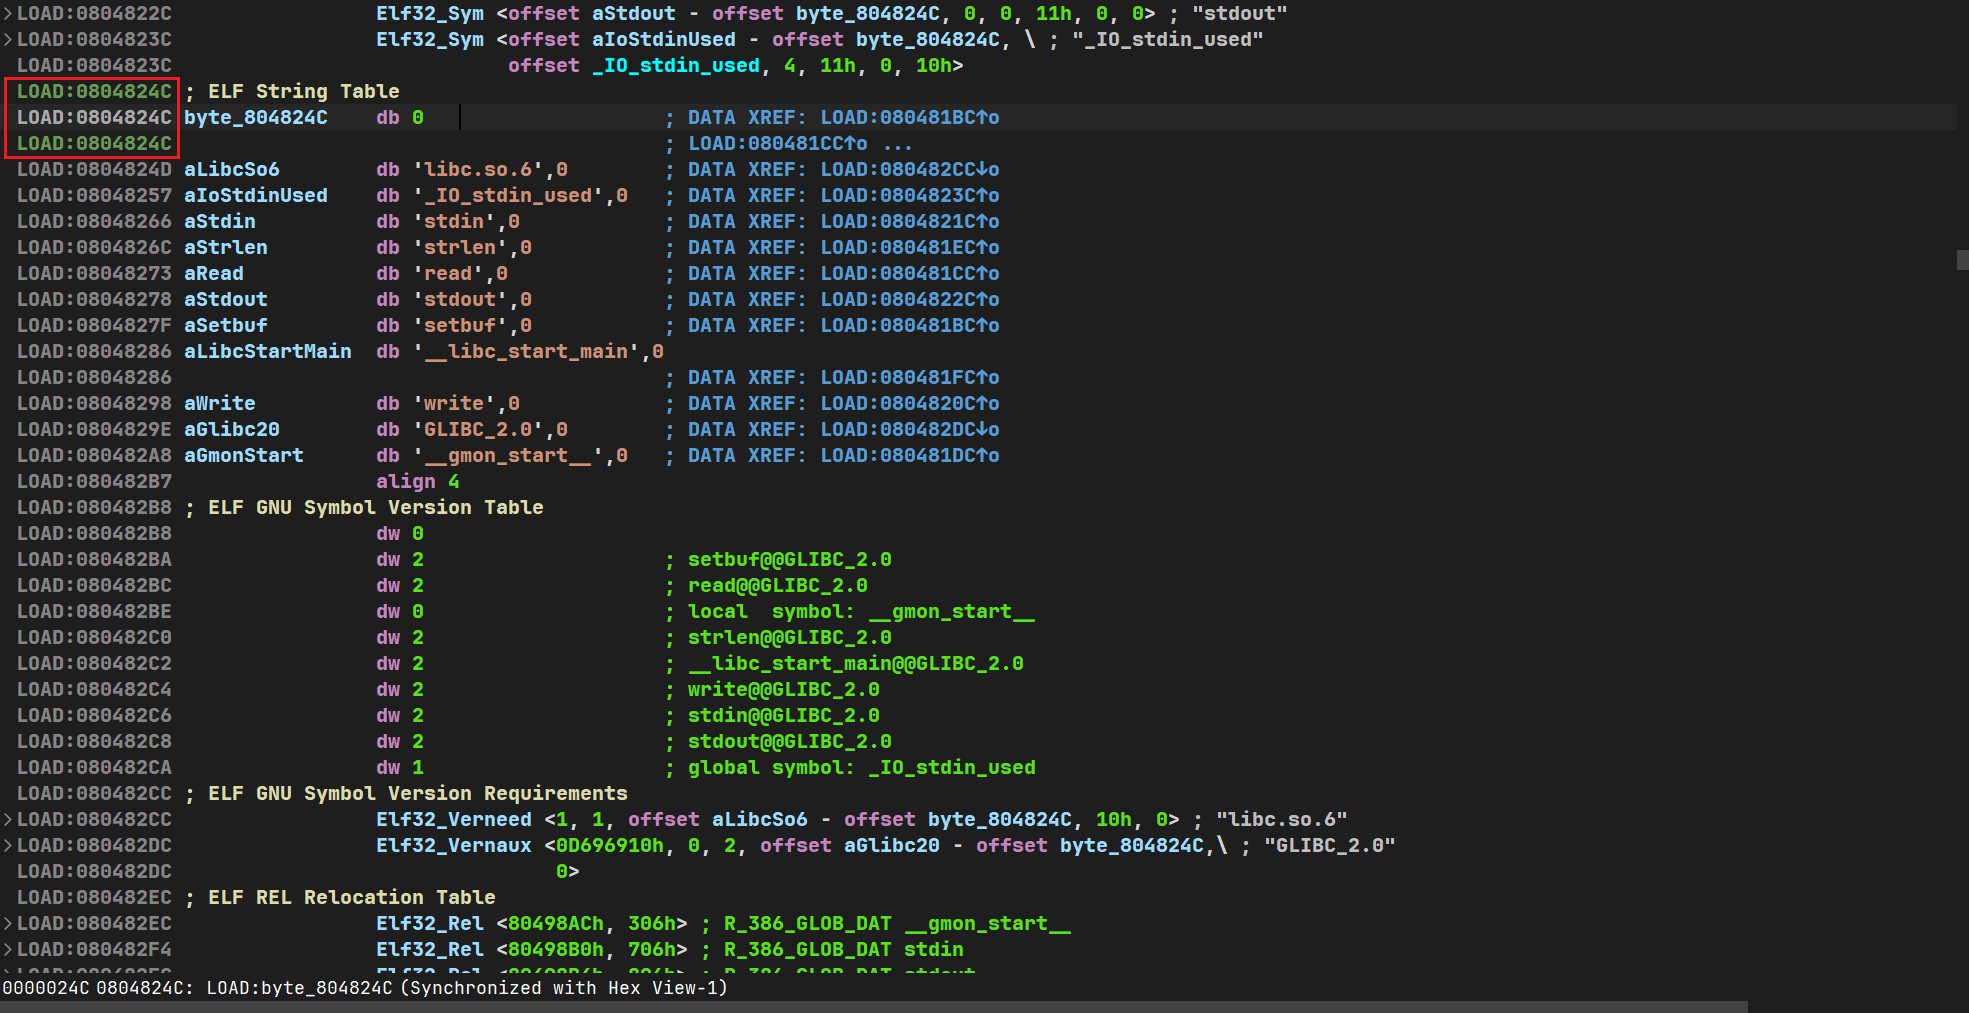Expand the Elf32_Rel stdin relocation entry
Image resolution: width=1969 pixels, height=1013 pixels.
[8, 950]
